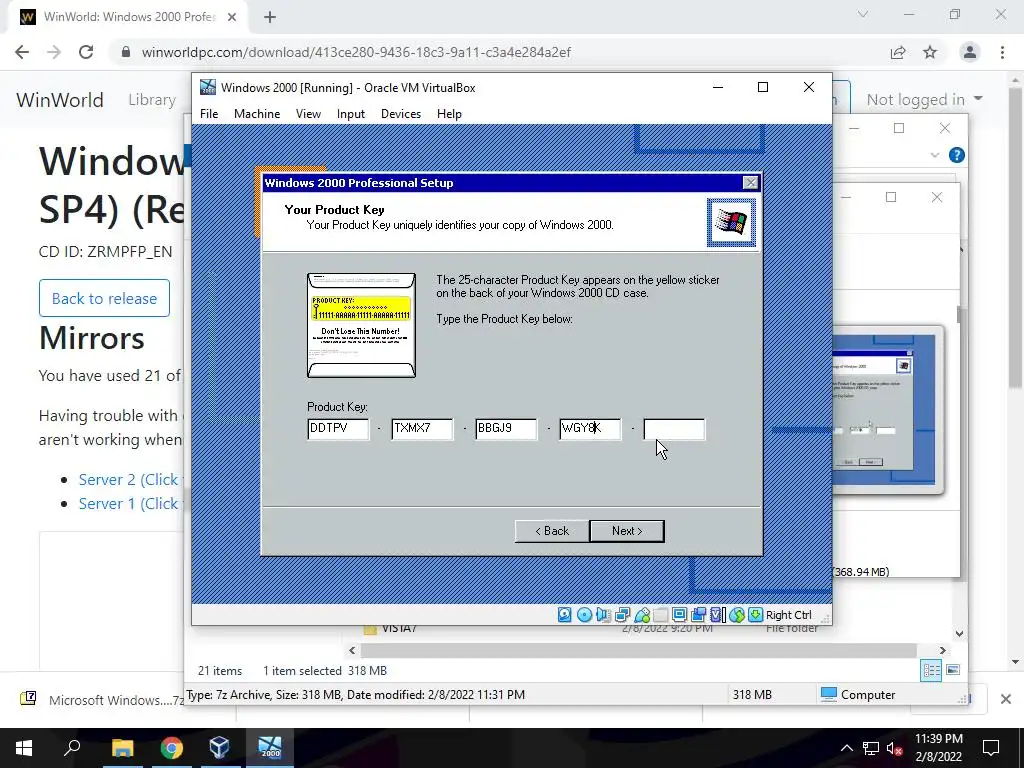Screen dimensions: 1024x768
Task: Click the optical disk drive indicator
Action: click(x=584, y=615)
